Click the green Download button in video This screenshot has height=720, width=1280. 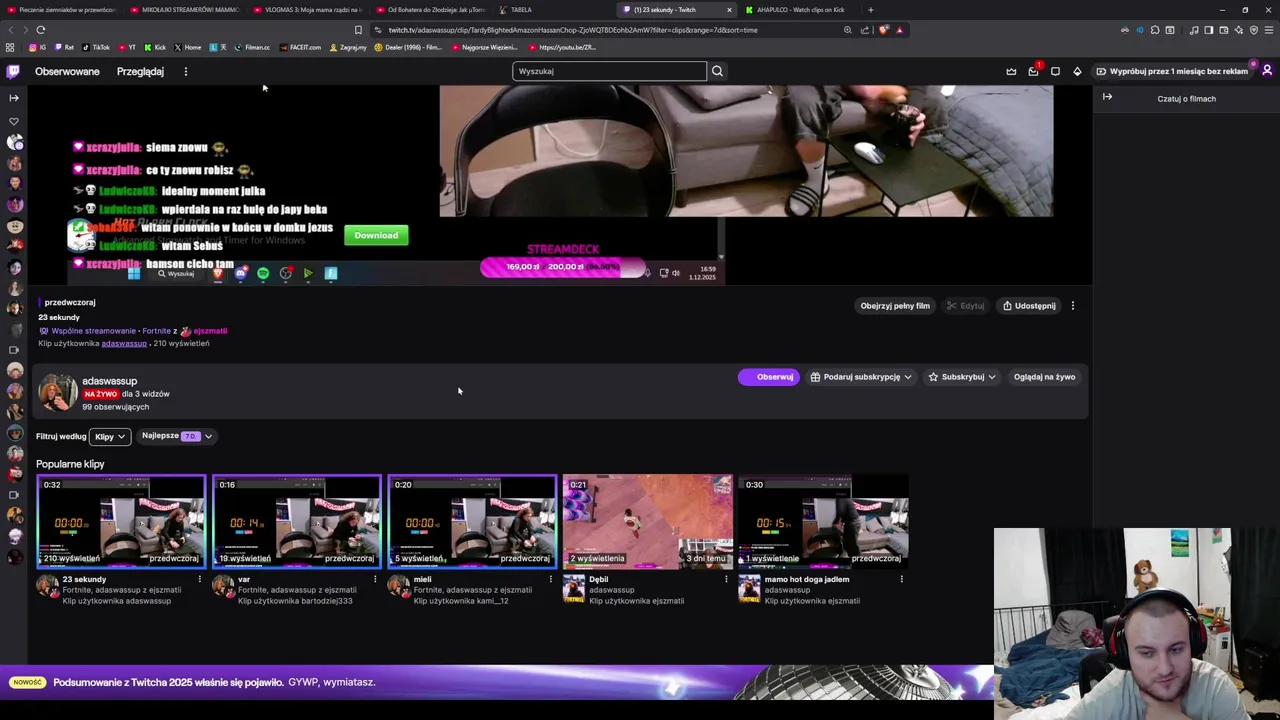(376, 235)
